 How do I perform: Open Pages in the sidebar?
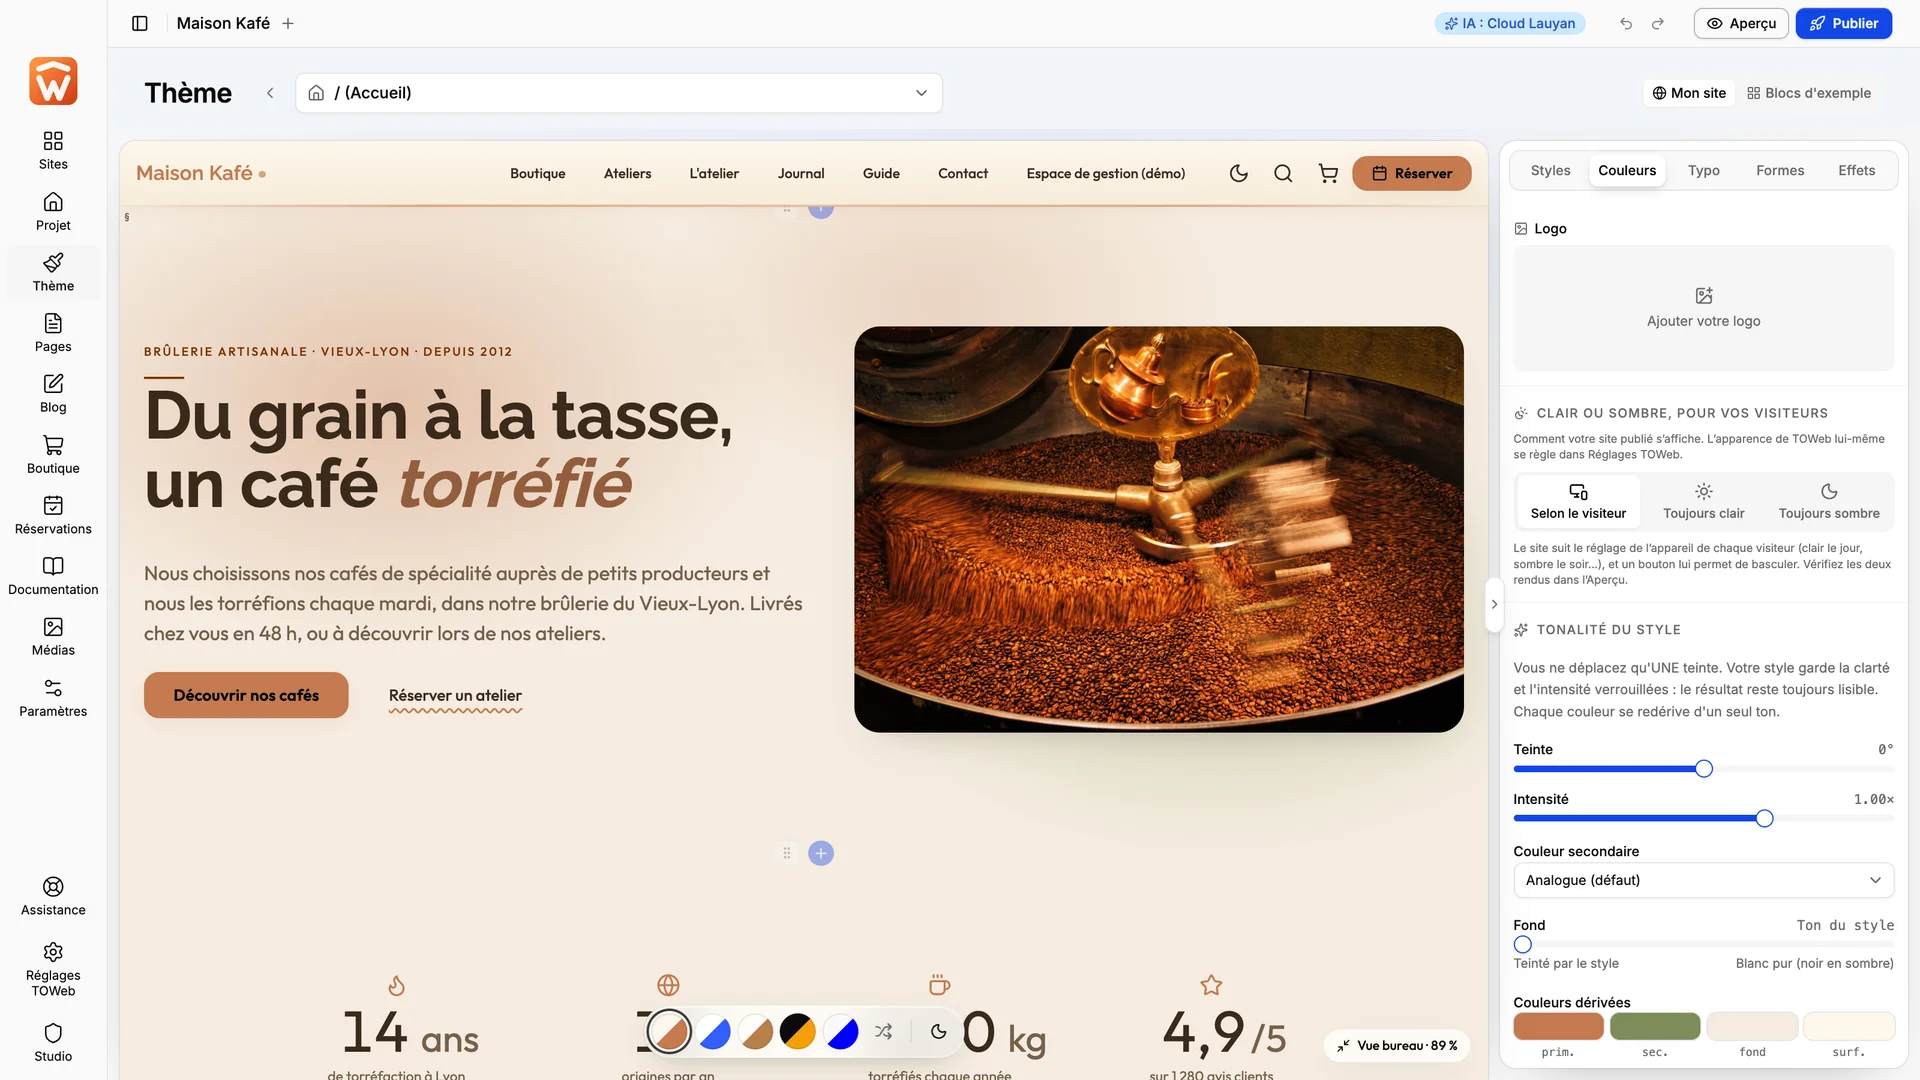(53, 333)
